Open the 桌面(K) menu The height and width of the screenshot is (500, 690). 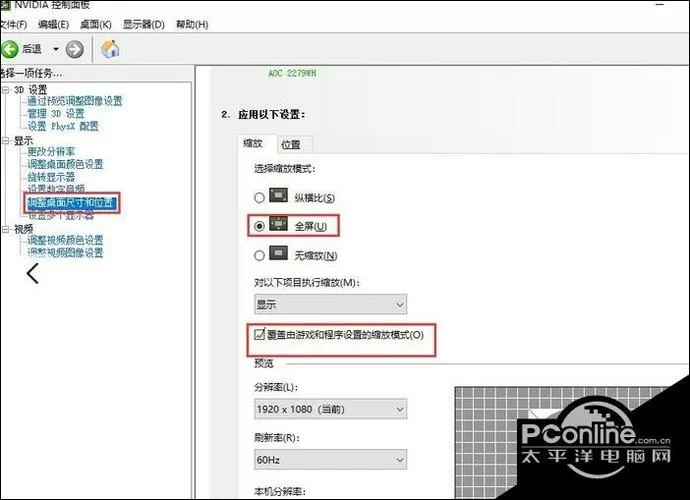(x=95, y=25)
